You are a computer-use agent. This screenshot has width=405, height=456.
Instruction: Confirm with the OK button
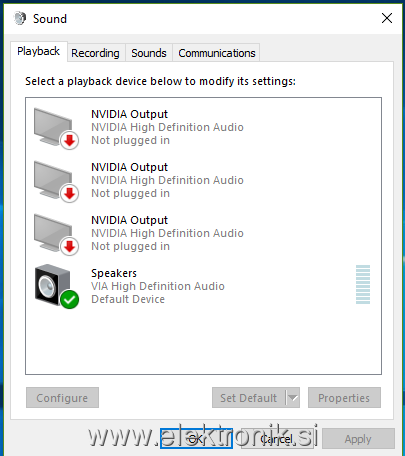coord(196,438)
